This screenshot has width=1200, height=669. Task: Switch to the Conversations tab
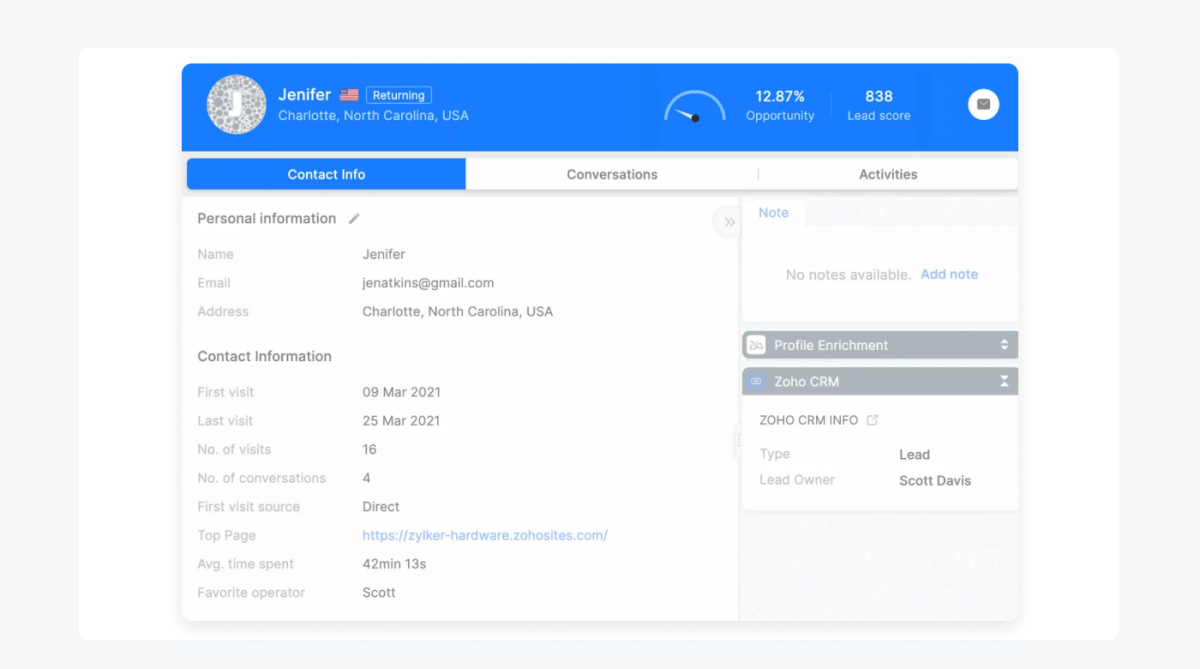[x=611, y=174]
